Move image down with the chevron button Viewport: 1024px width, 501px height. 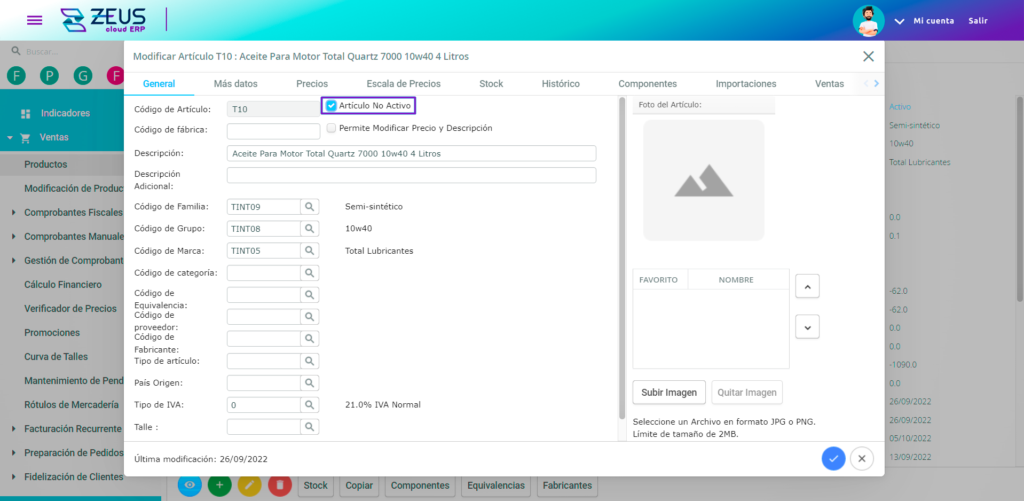tap(807, 327)
